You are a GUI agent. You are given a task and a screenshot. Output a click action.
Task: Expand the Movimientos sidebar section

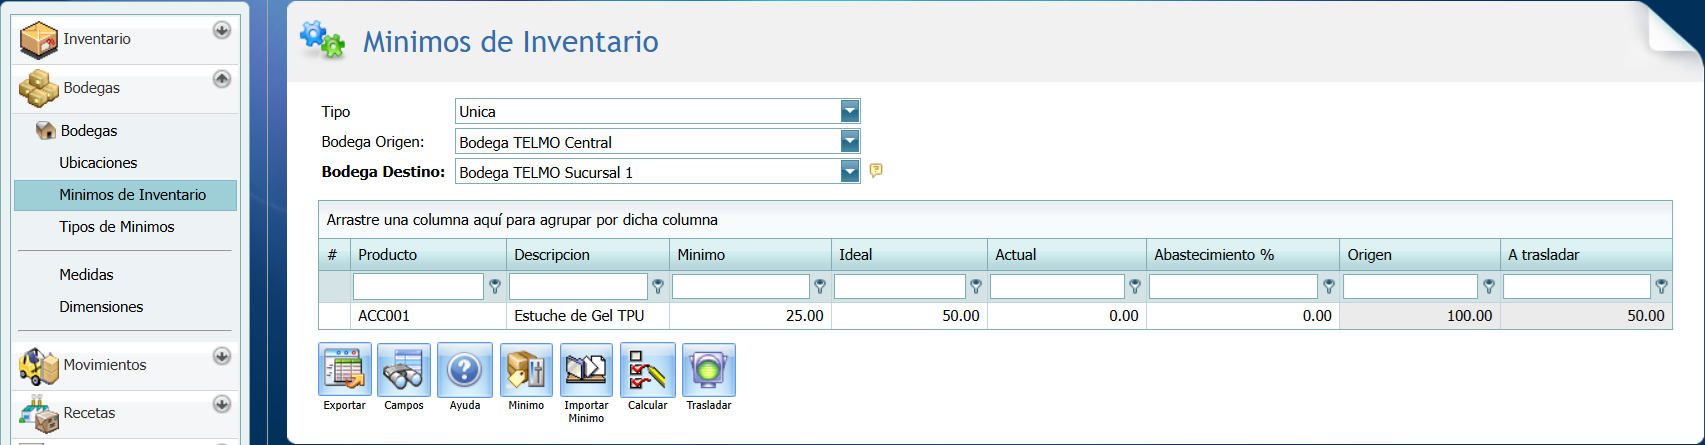click(x=222, y=356)
